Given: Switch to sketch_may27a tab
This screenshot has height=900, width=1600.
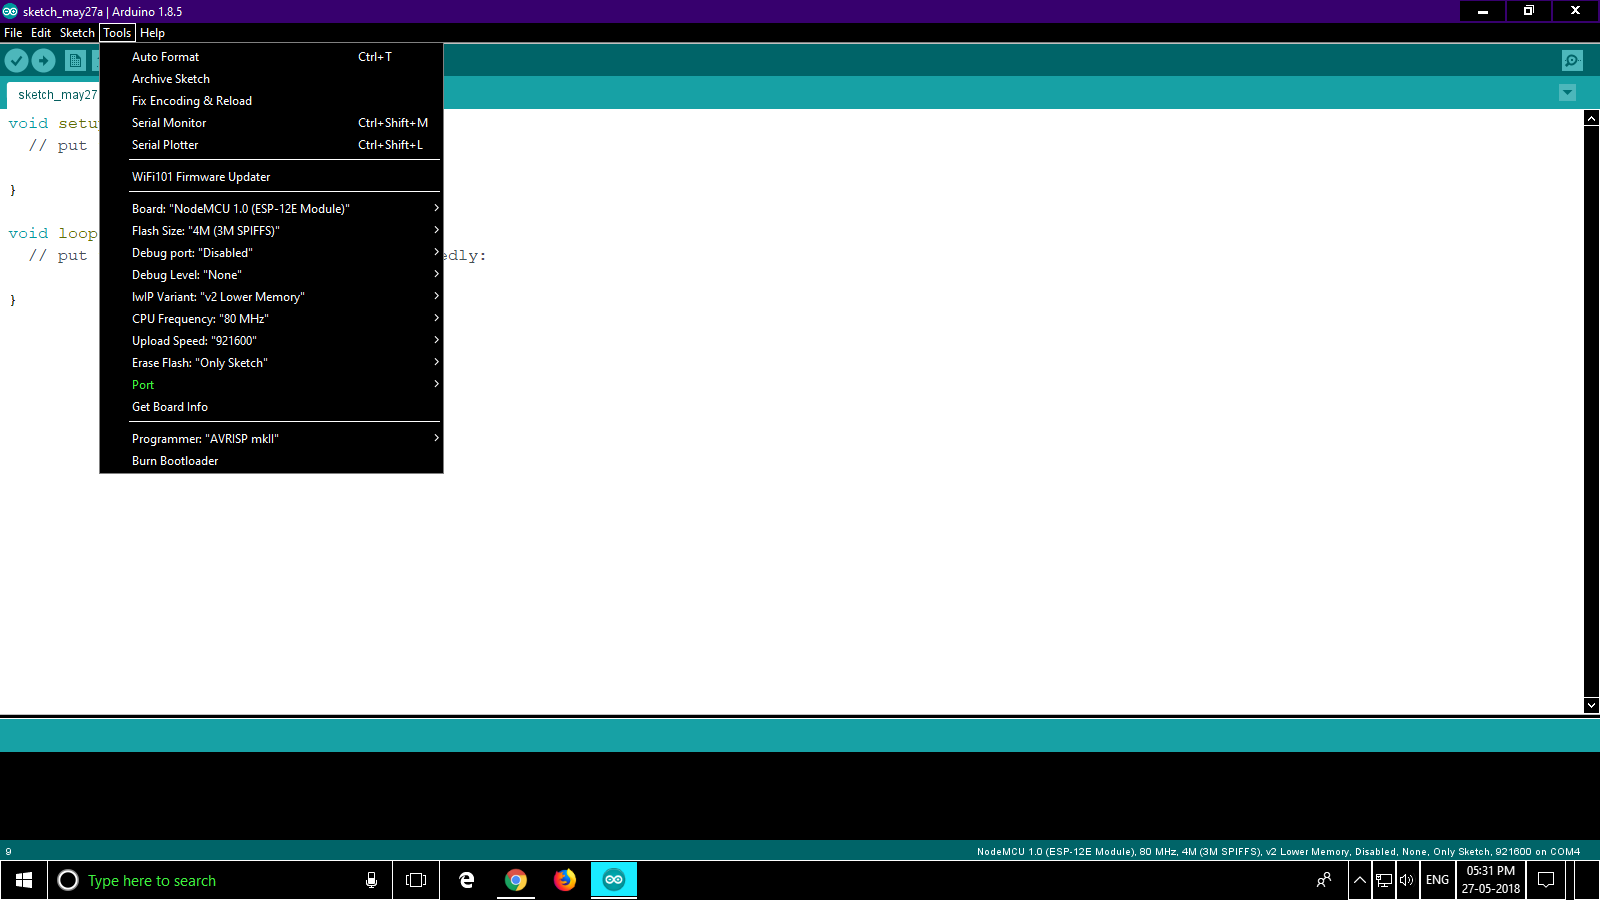Looking at the screenshot, I should pos(54,95).
